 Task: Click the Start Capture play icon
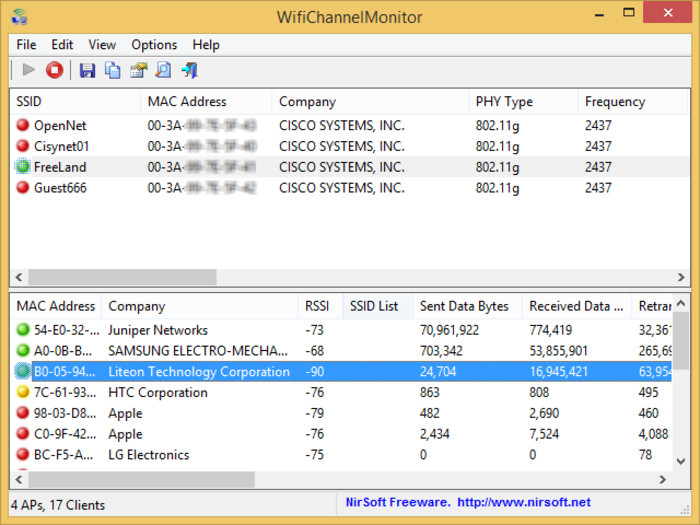pos(29,70)
